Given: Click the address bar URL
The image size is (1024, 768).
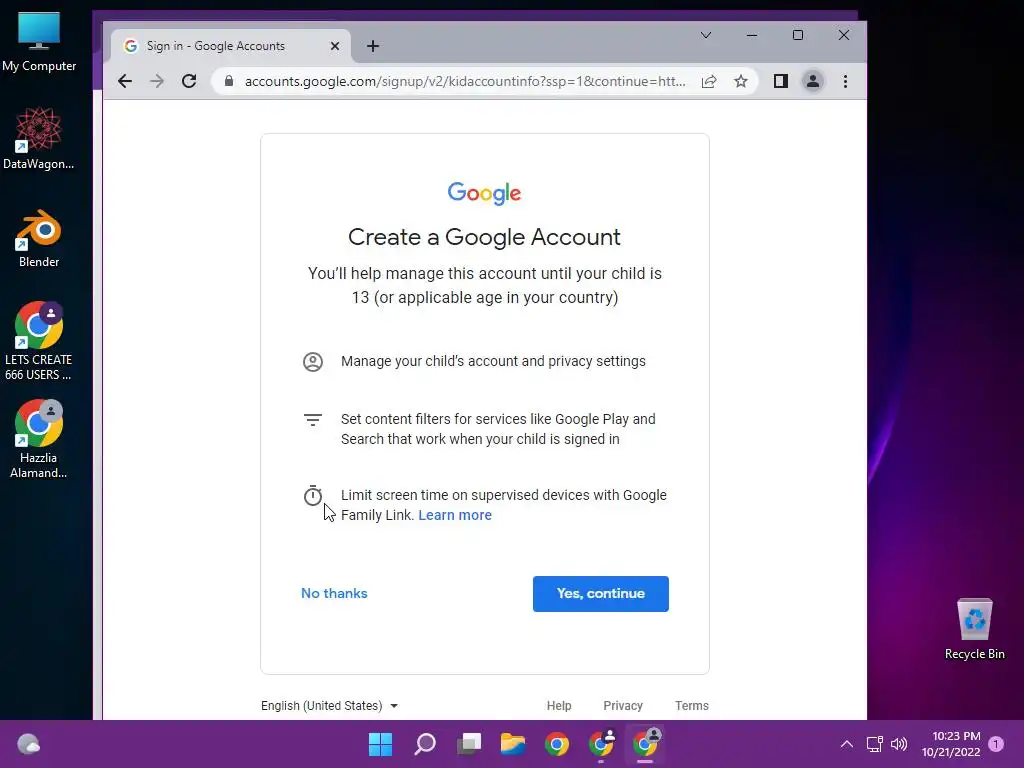Looking at the screenshot, I should pos(465,81).
